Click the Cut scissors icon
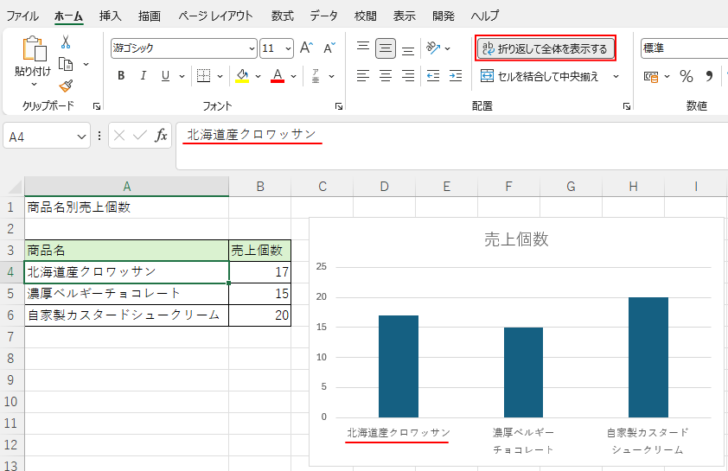This screenshot has width=728, height=471. (x=65, y=42)
